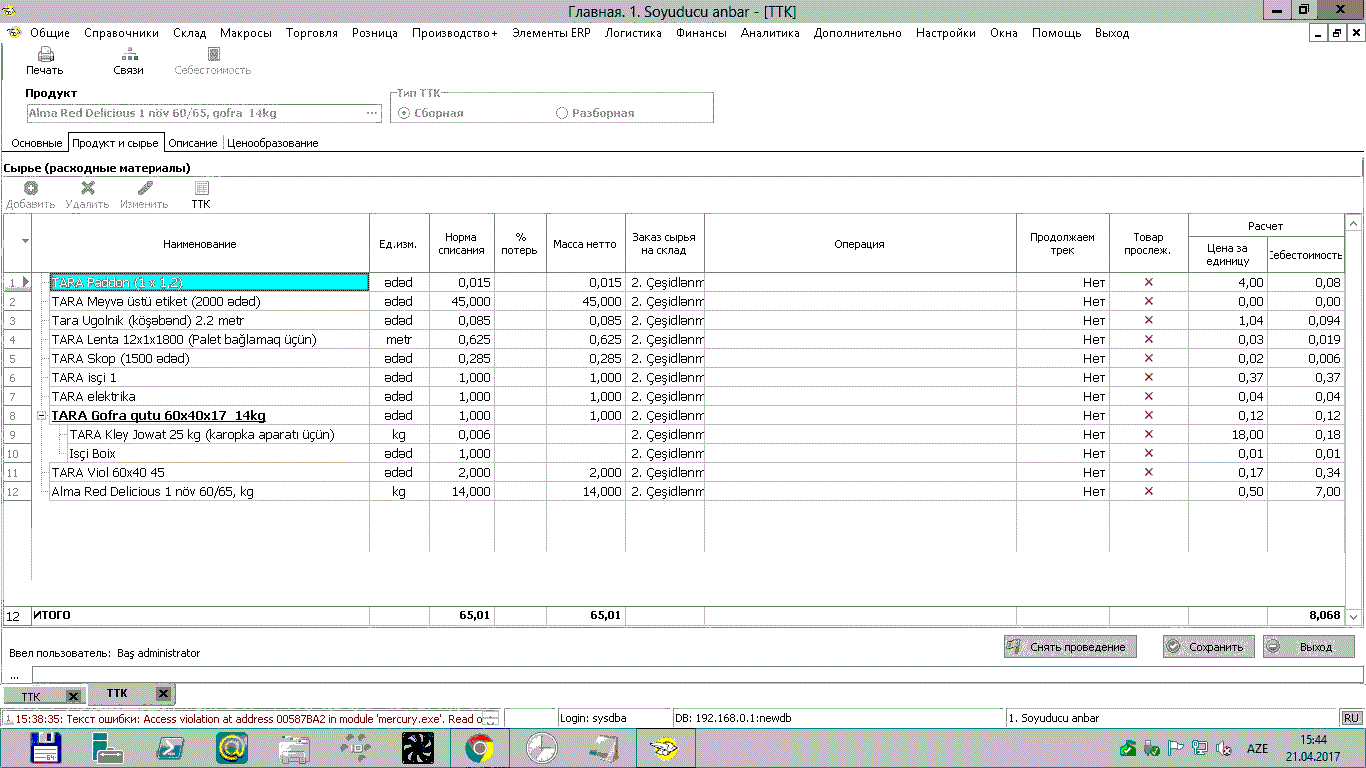Collapse the TARA Gofra qutu tree node

point(41,416)
